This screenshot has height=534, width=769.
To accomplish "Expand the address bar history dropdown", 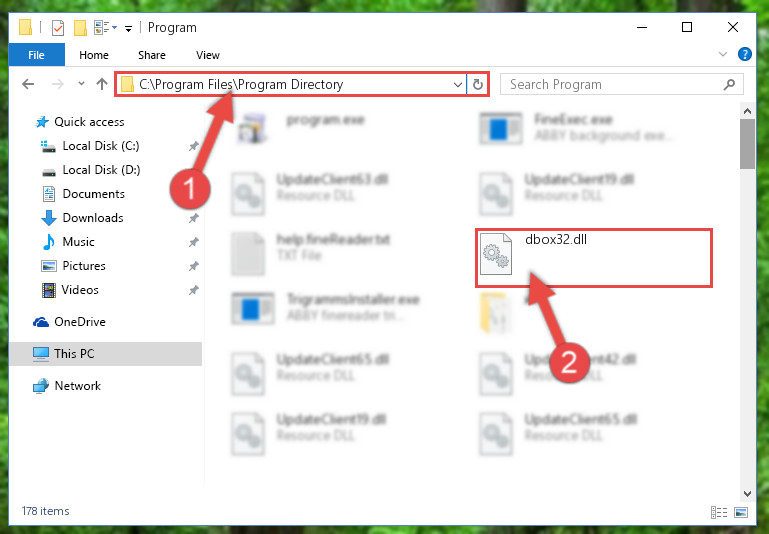I will 458,84.
